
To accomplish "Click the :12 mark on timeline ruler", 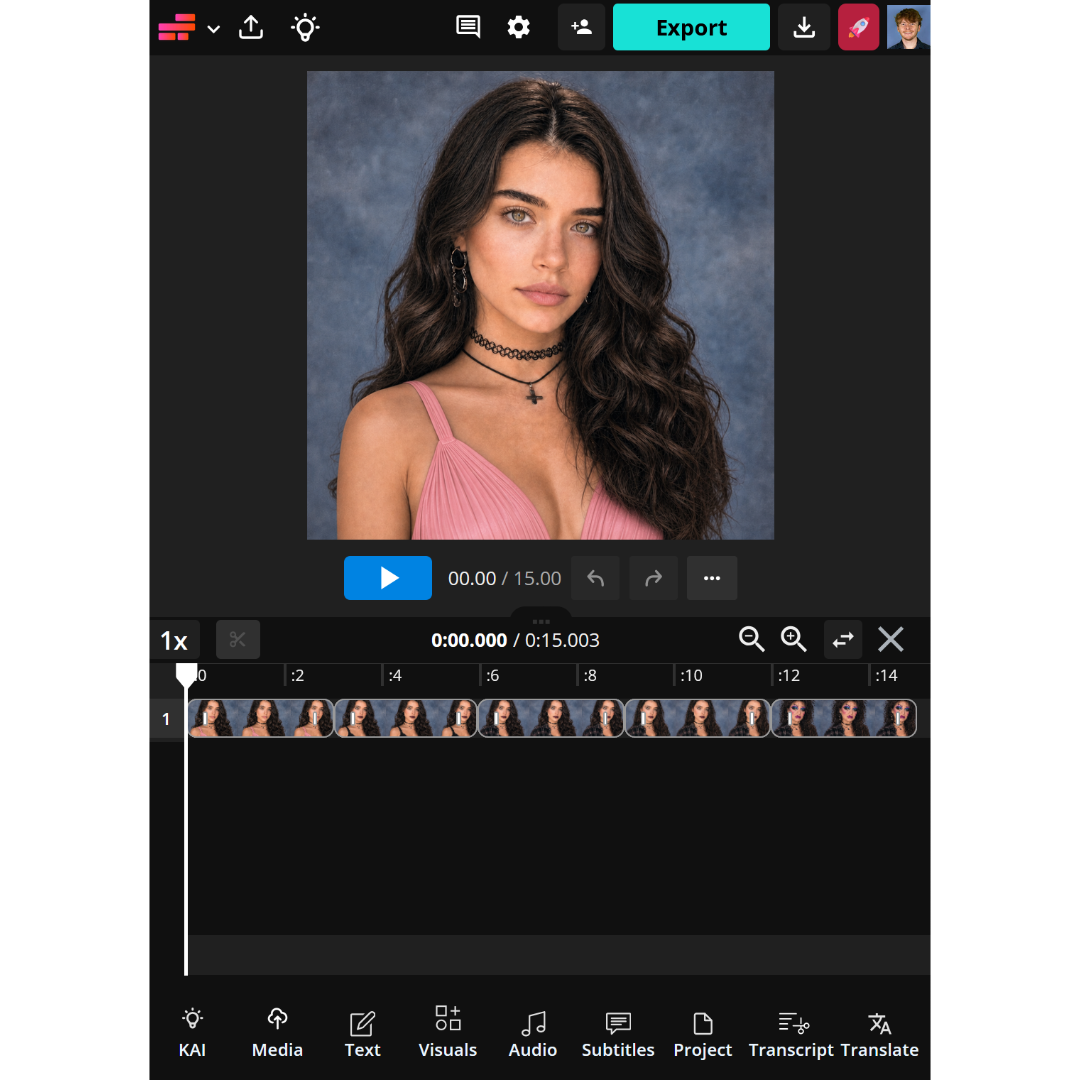I will tap(789, 676).
